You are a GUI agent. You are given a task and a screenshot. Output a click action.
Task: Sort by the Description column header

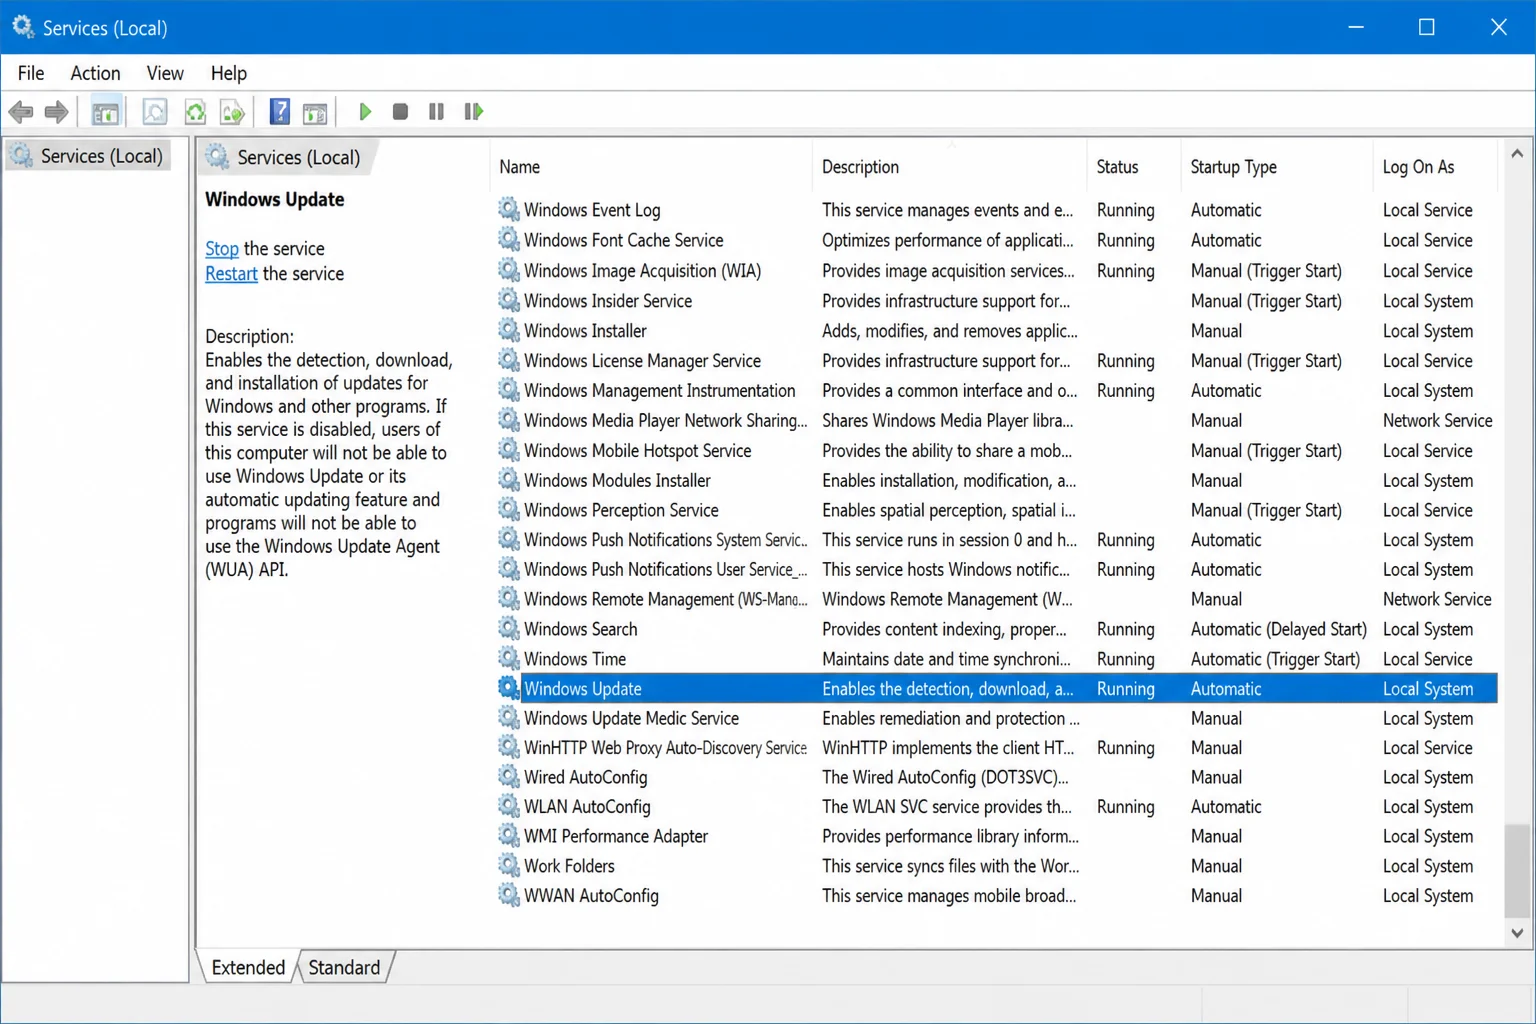[x=949, y=167]
